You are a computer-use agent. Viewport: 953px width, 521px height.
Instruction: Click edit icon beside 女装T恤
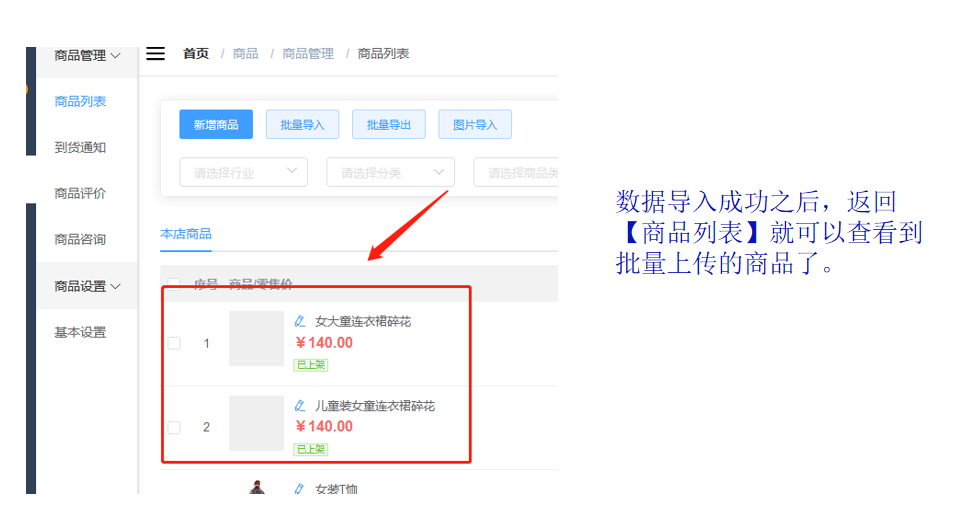(299, 489)
